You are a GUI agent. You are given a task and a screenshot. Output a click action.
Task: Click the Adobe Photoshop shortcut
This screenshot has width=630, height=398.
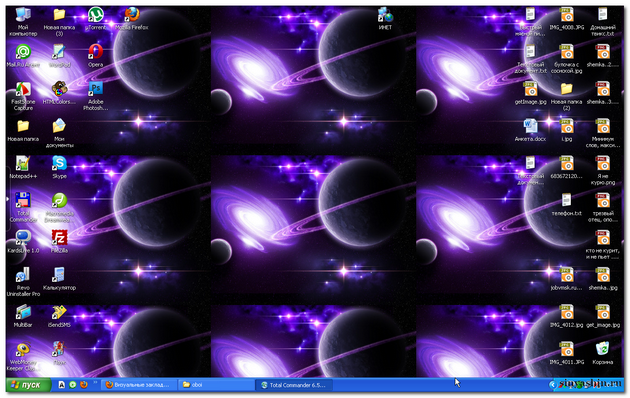(96, 96)
